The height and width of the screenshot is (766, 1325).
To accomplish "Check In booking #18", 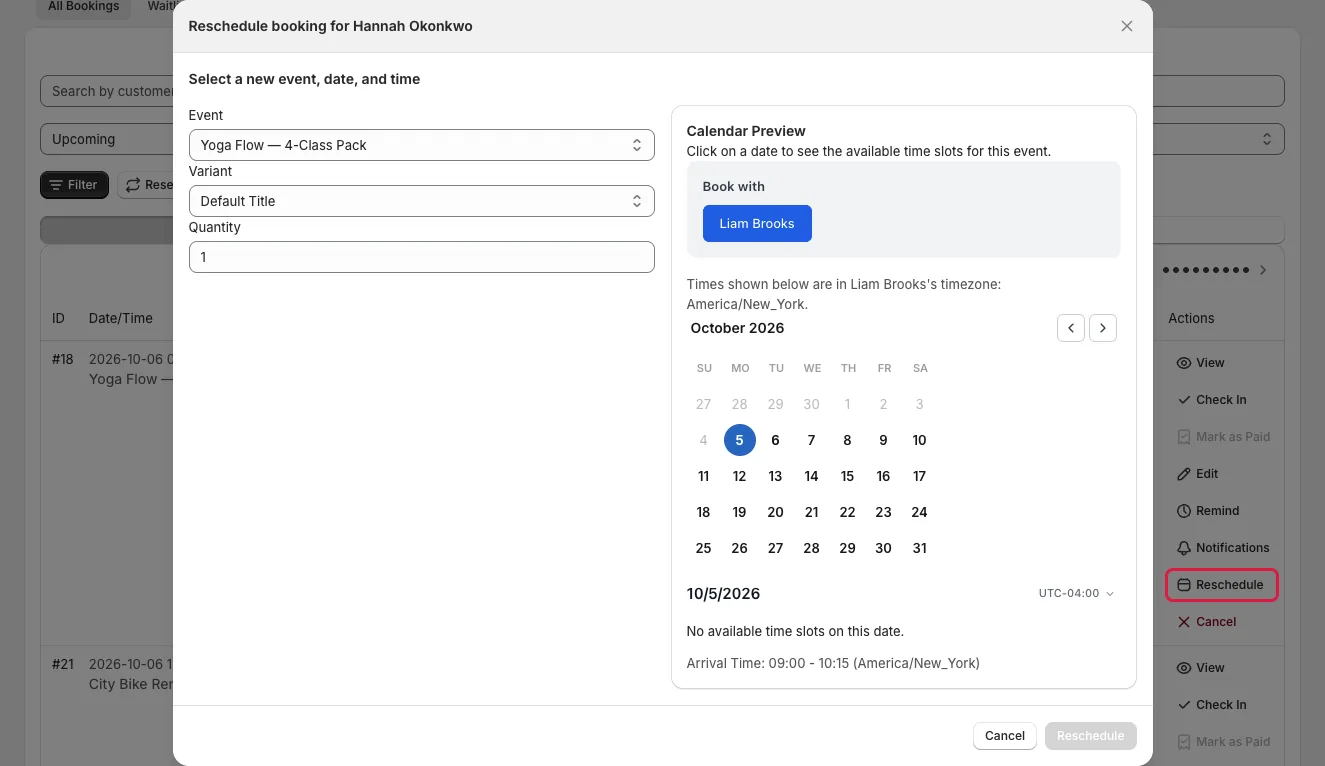I will (x=1212, y=400).
